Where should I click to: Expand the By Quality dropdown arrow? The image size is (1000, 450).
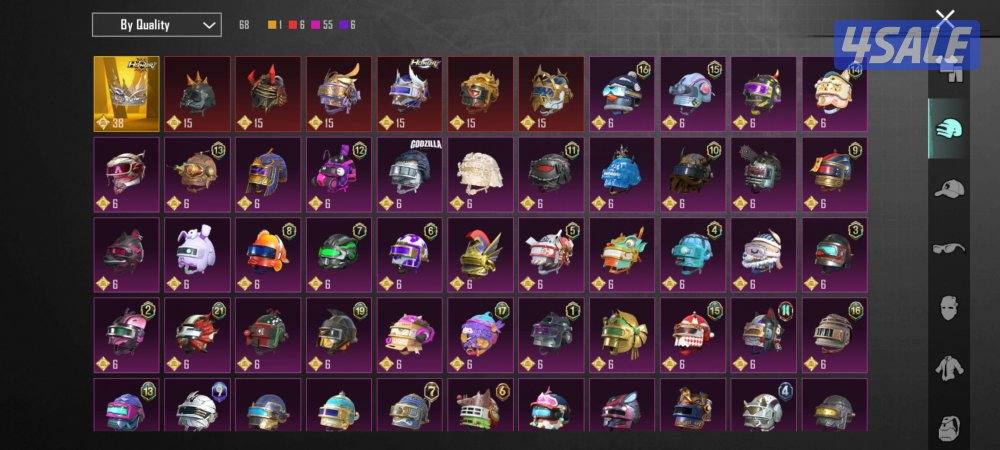(209, 25)
